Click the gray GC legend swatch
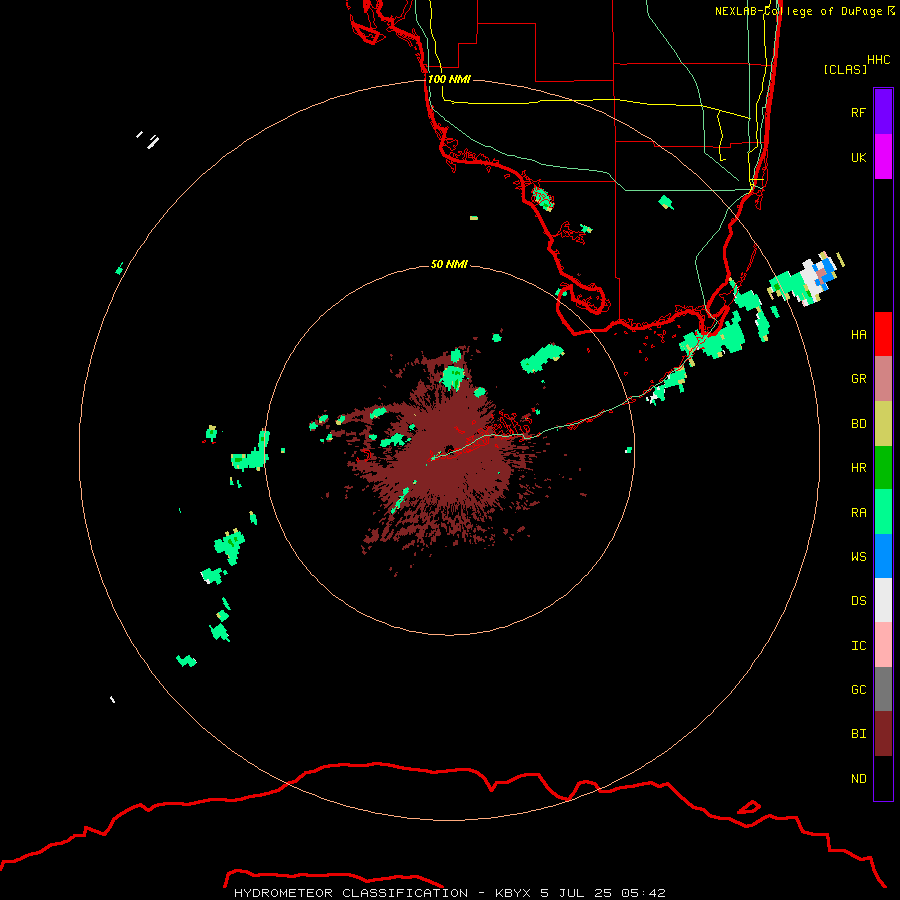 point(883,689)
